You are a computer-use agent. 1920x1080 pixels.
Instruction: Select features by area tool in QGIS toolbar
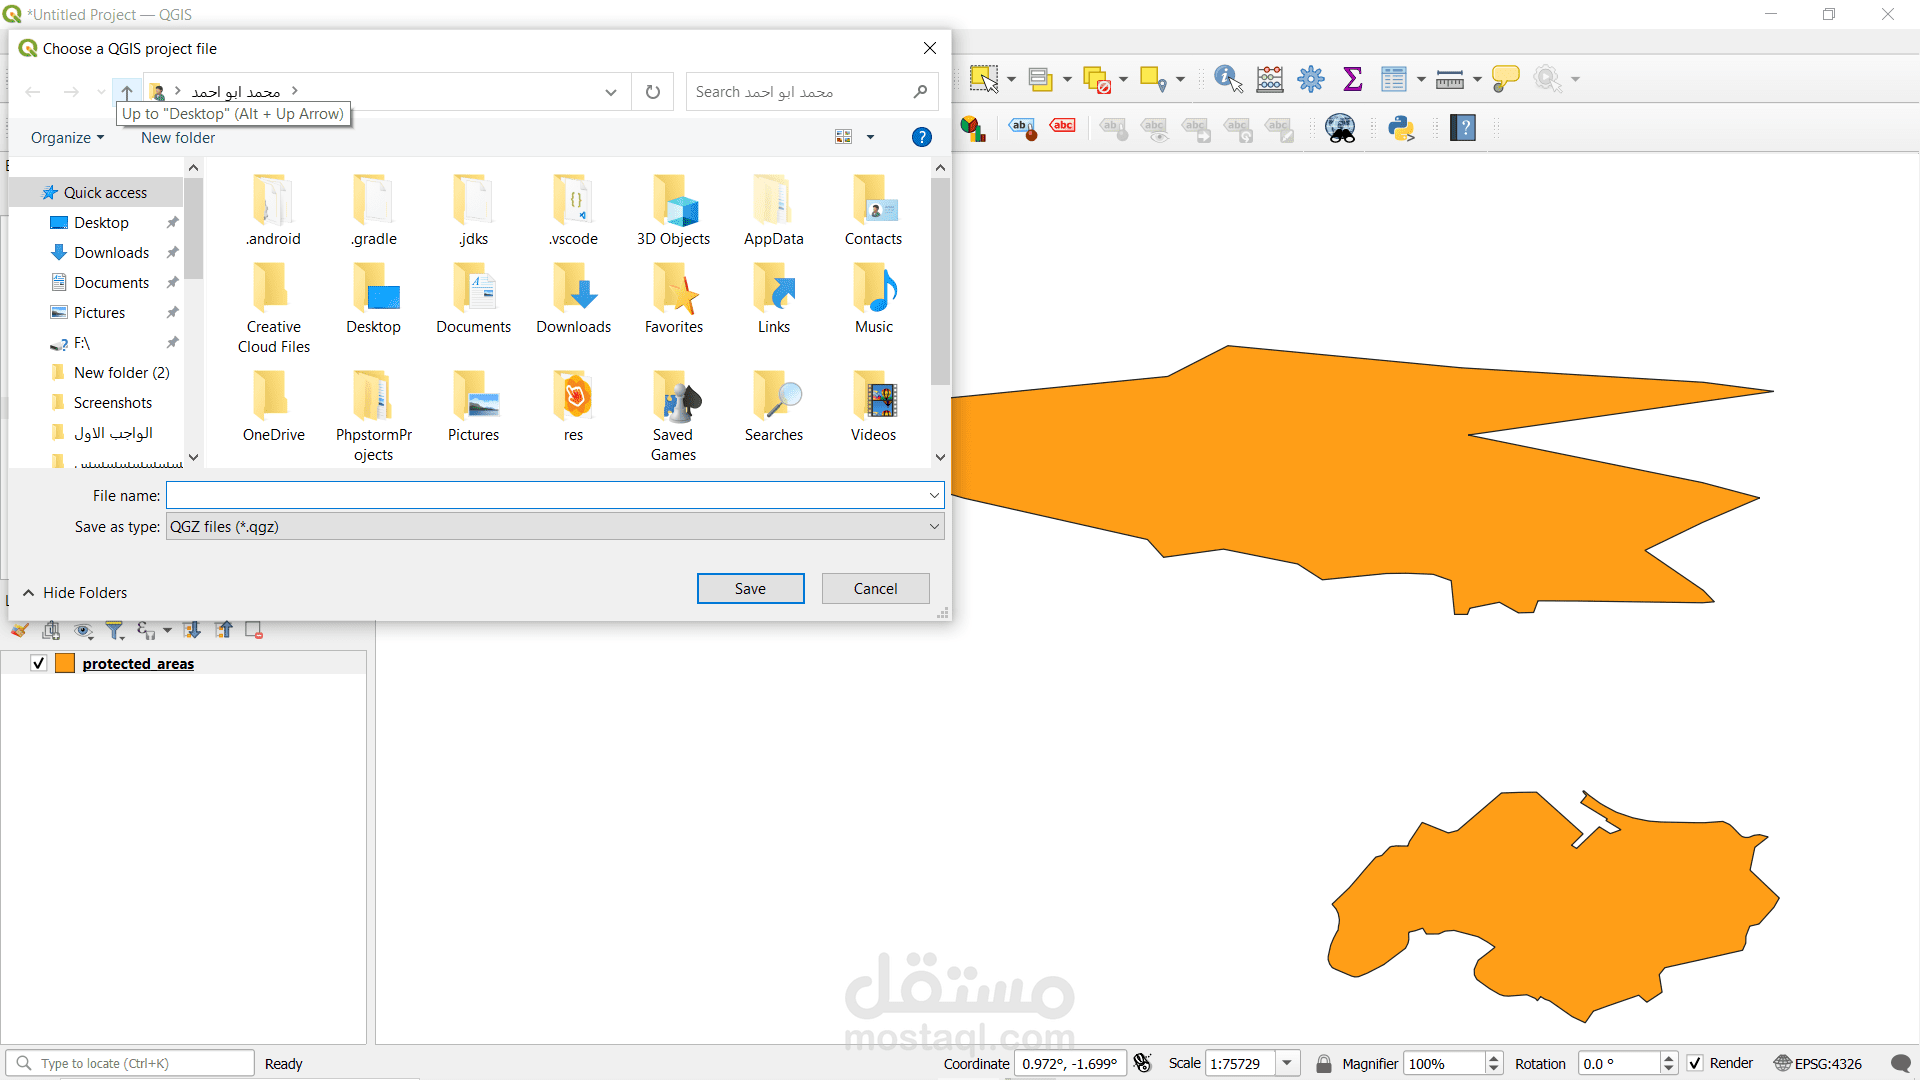983,79
